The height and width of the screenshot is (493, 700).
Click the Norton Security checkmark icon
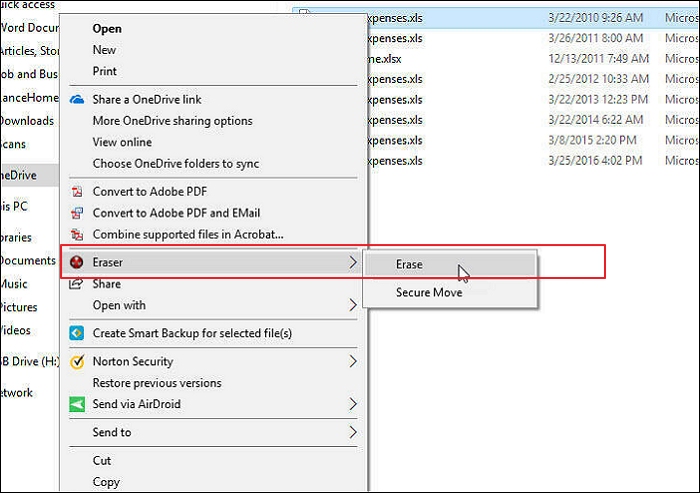click(76, 361)
